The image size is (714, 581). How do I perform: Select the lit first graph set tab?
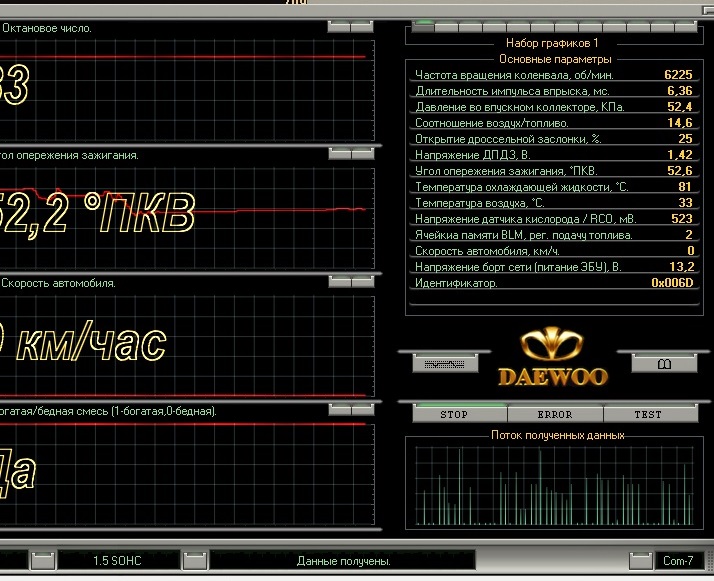[x=423, y=27]
